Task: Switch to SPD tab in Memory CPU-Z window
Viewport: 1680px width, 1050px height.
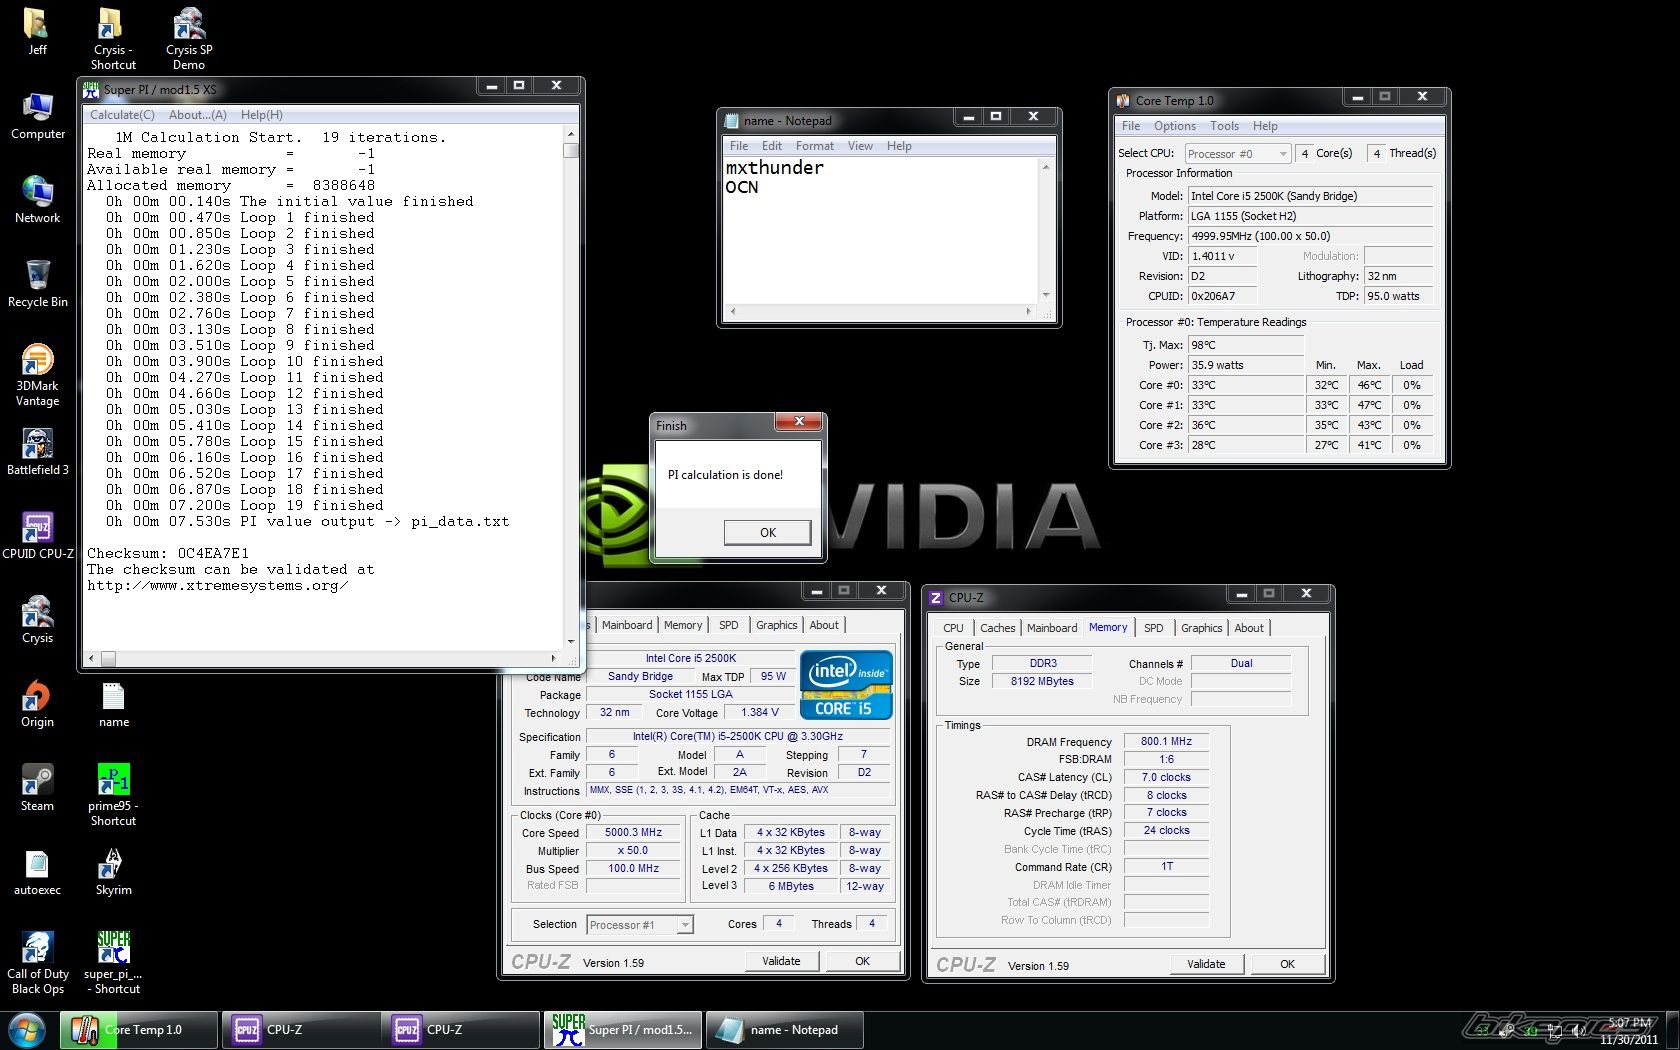Action: [x=1153, y=628]
